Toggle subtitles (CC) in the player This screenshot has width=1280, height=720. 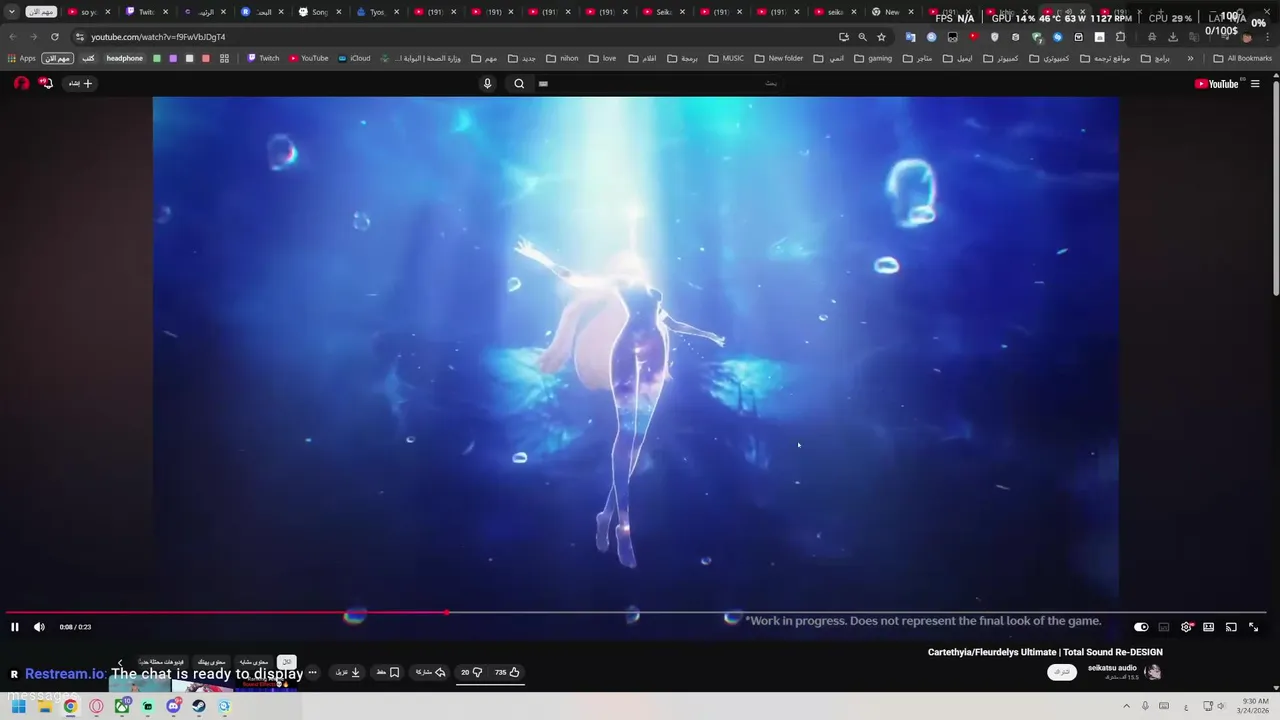(x=1164, y=627)
